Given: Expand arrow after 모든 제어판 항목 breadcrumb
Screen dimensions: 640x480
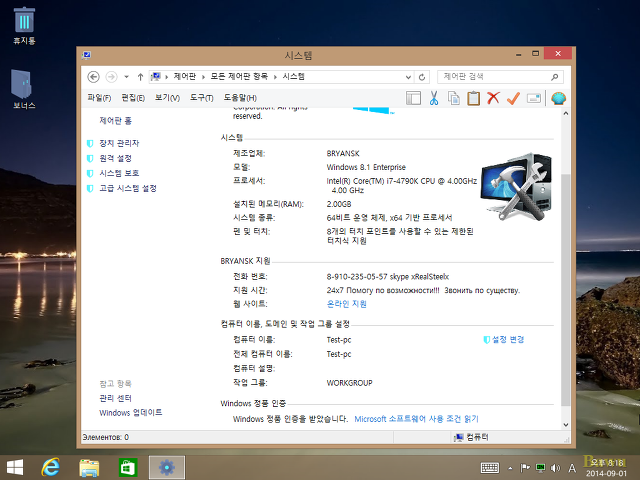Looking at the screenshot, I should click(x=275, y=77).
